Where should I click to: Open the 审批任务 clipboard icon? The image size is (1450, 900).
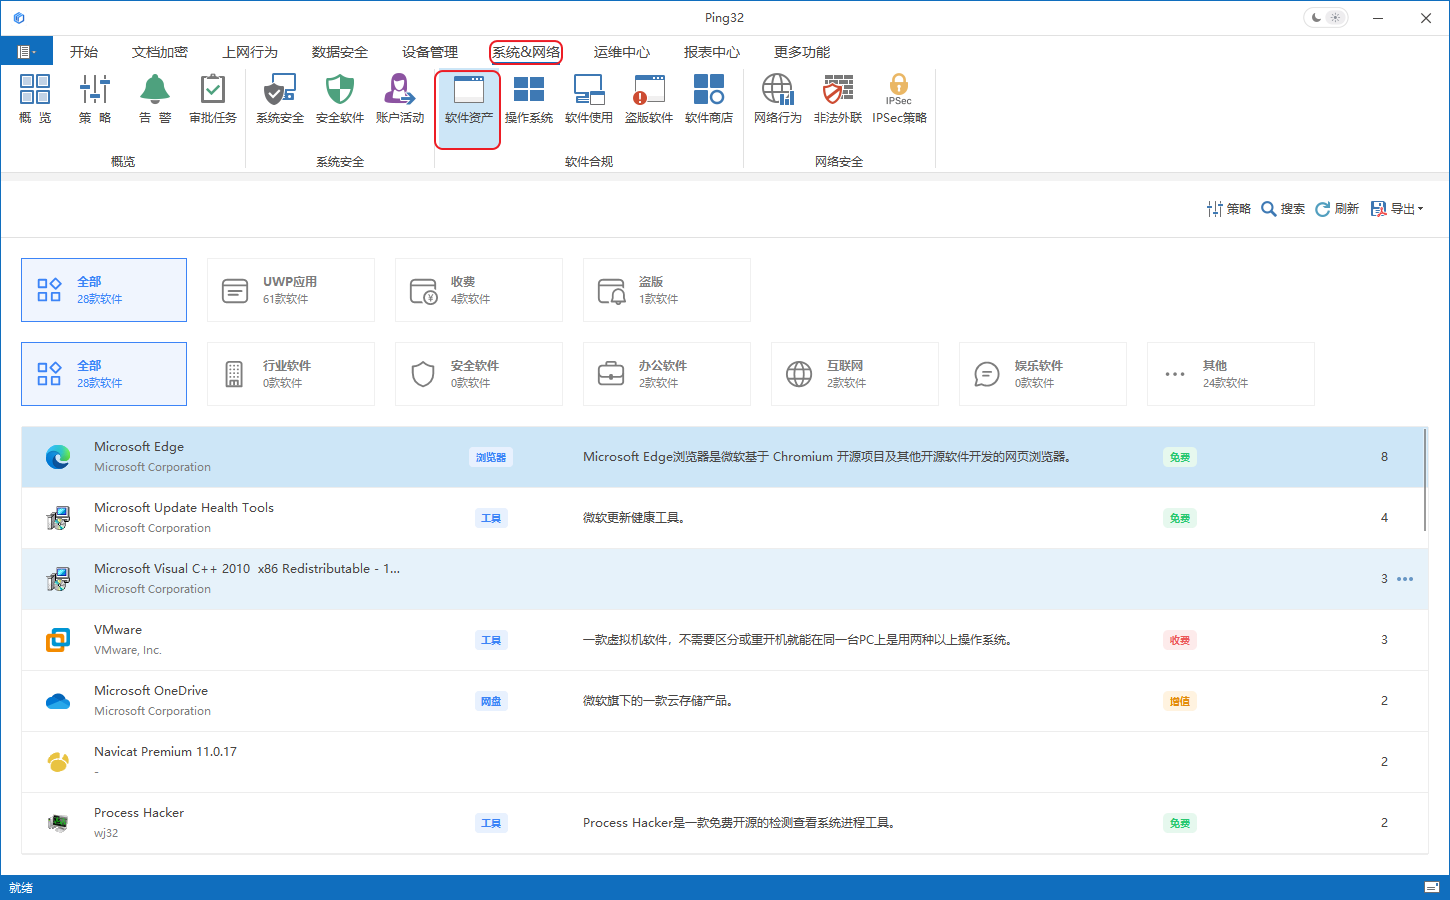coord(213,98)
